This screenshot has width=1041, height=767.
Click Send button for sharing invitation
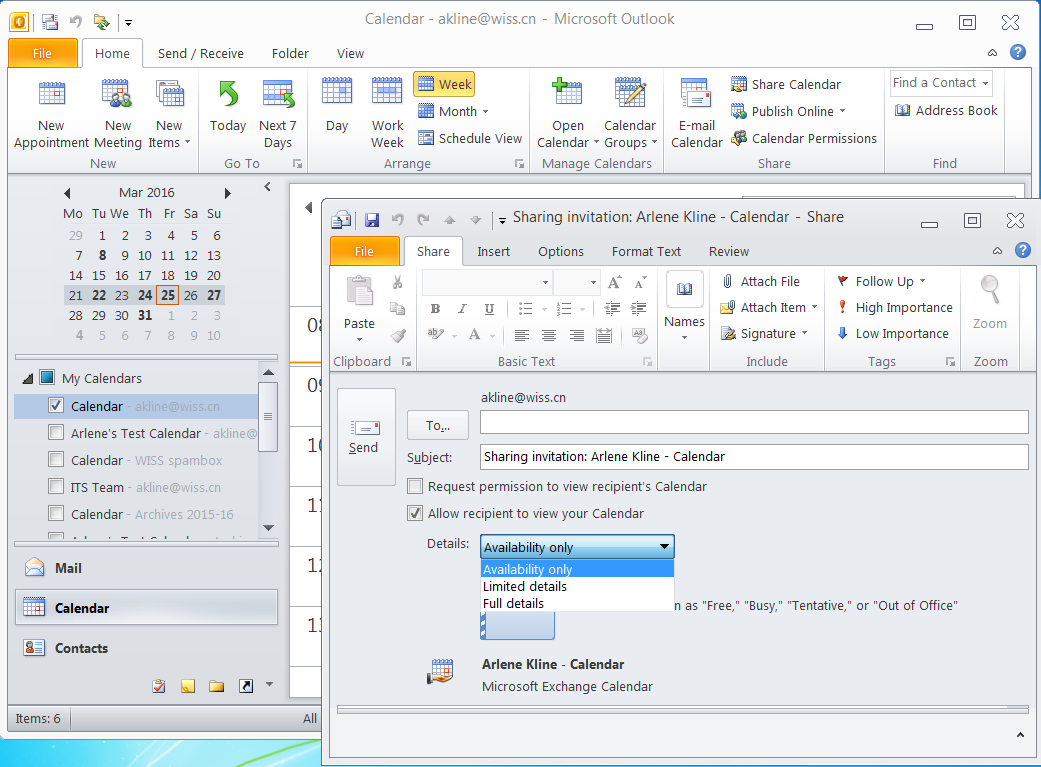(366, 436)
